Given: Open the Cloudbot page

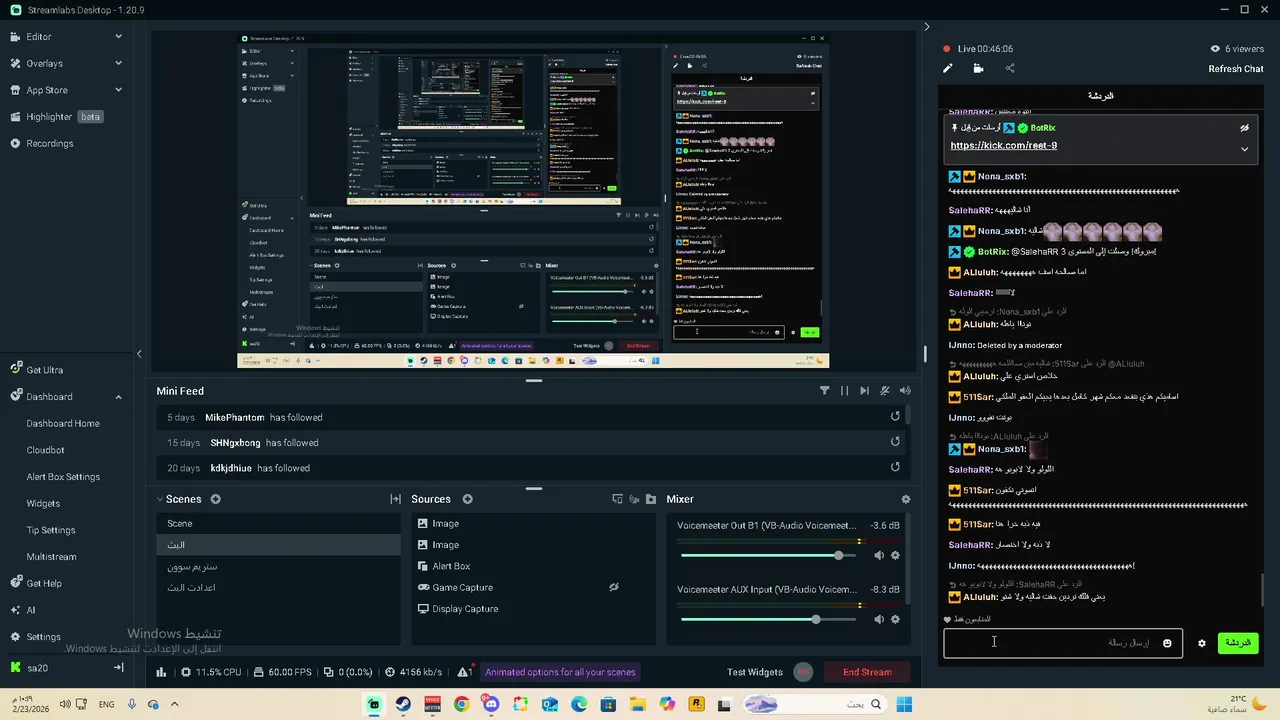Looking at the screenshot, I should pyautogui.click(x=45, y=450).
